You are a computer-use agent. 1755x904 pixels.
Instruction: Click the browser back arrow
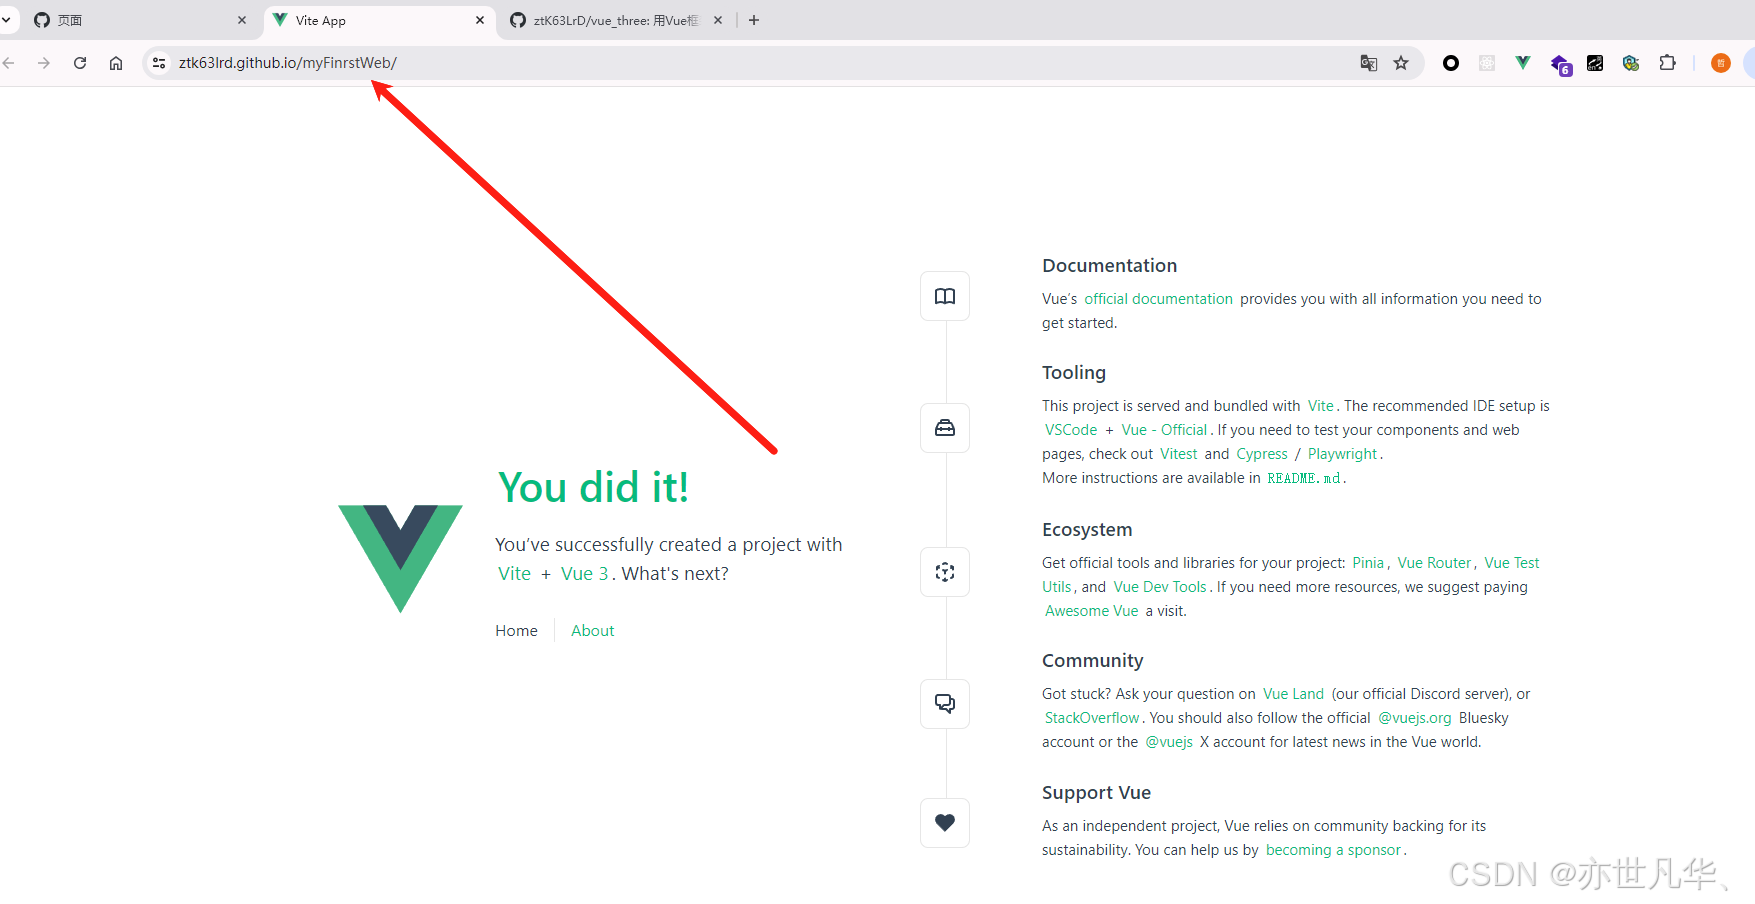click(x=8, y=63)
